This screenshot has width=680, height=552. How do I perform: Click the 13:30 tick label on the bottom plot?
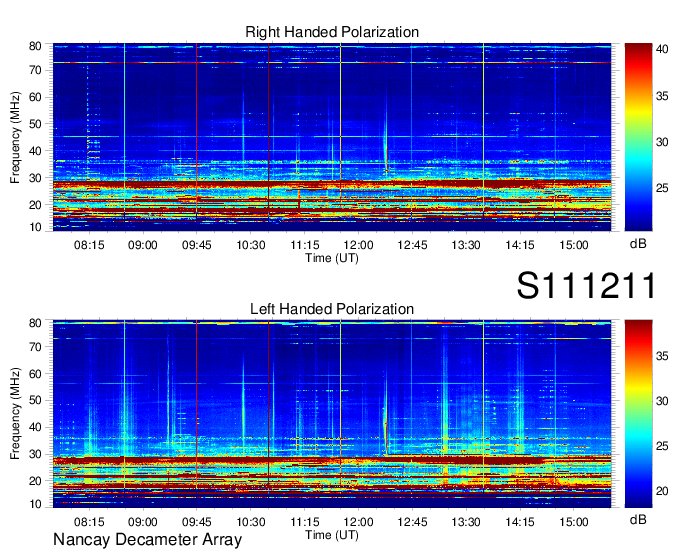click(466, 522)
